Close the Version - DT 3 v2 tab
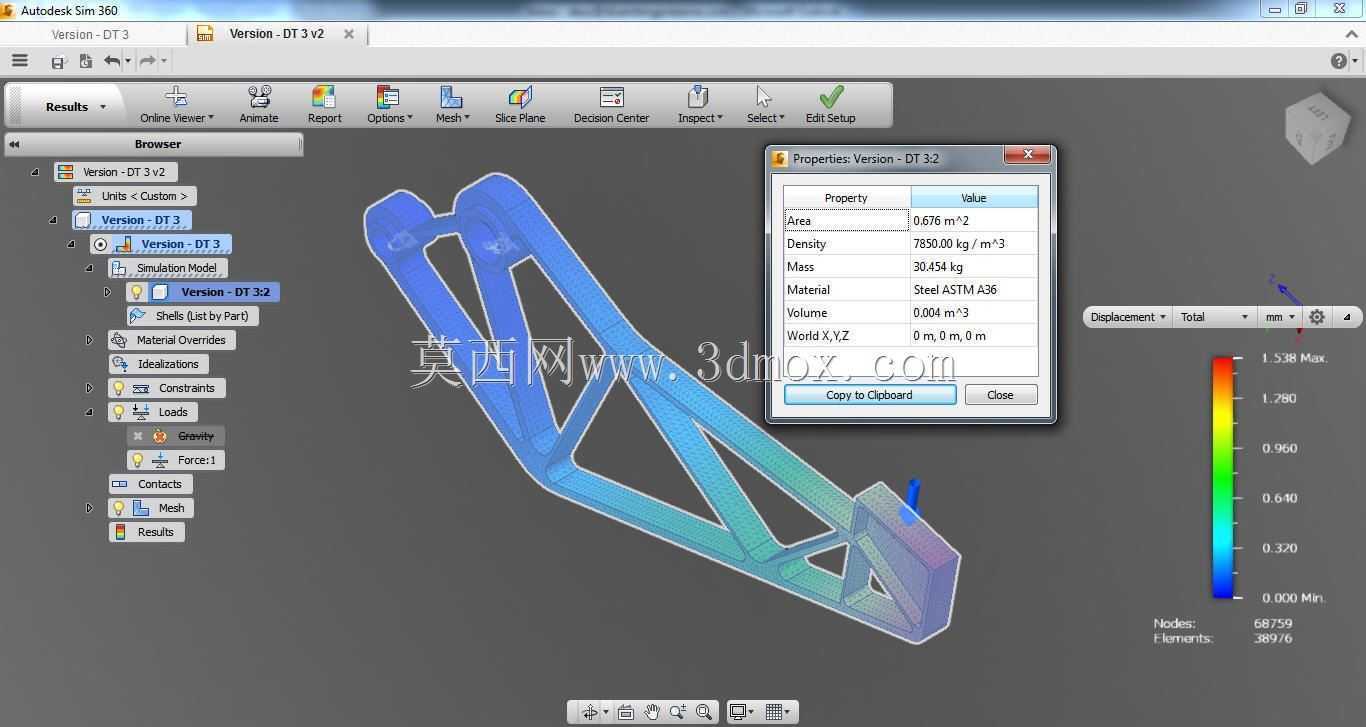The height and width of the screenshot is (727, 1366). click(x=349, y=34)
